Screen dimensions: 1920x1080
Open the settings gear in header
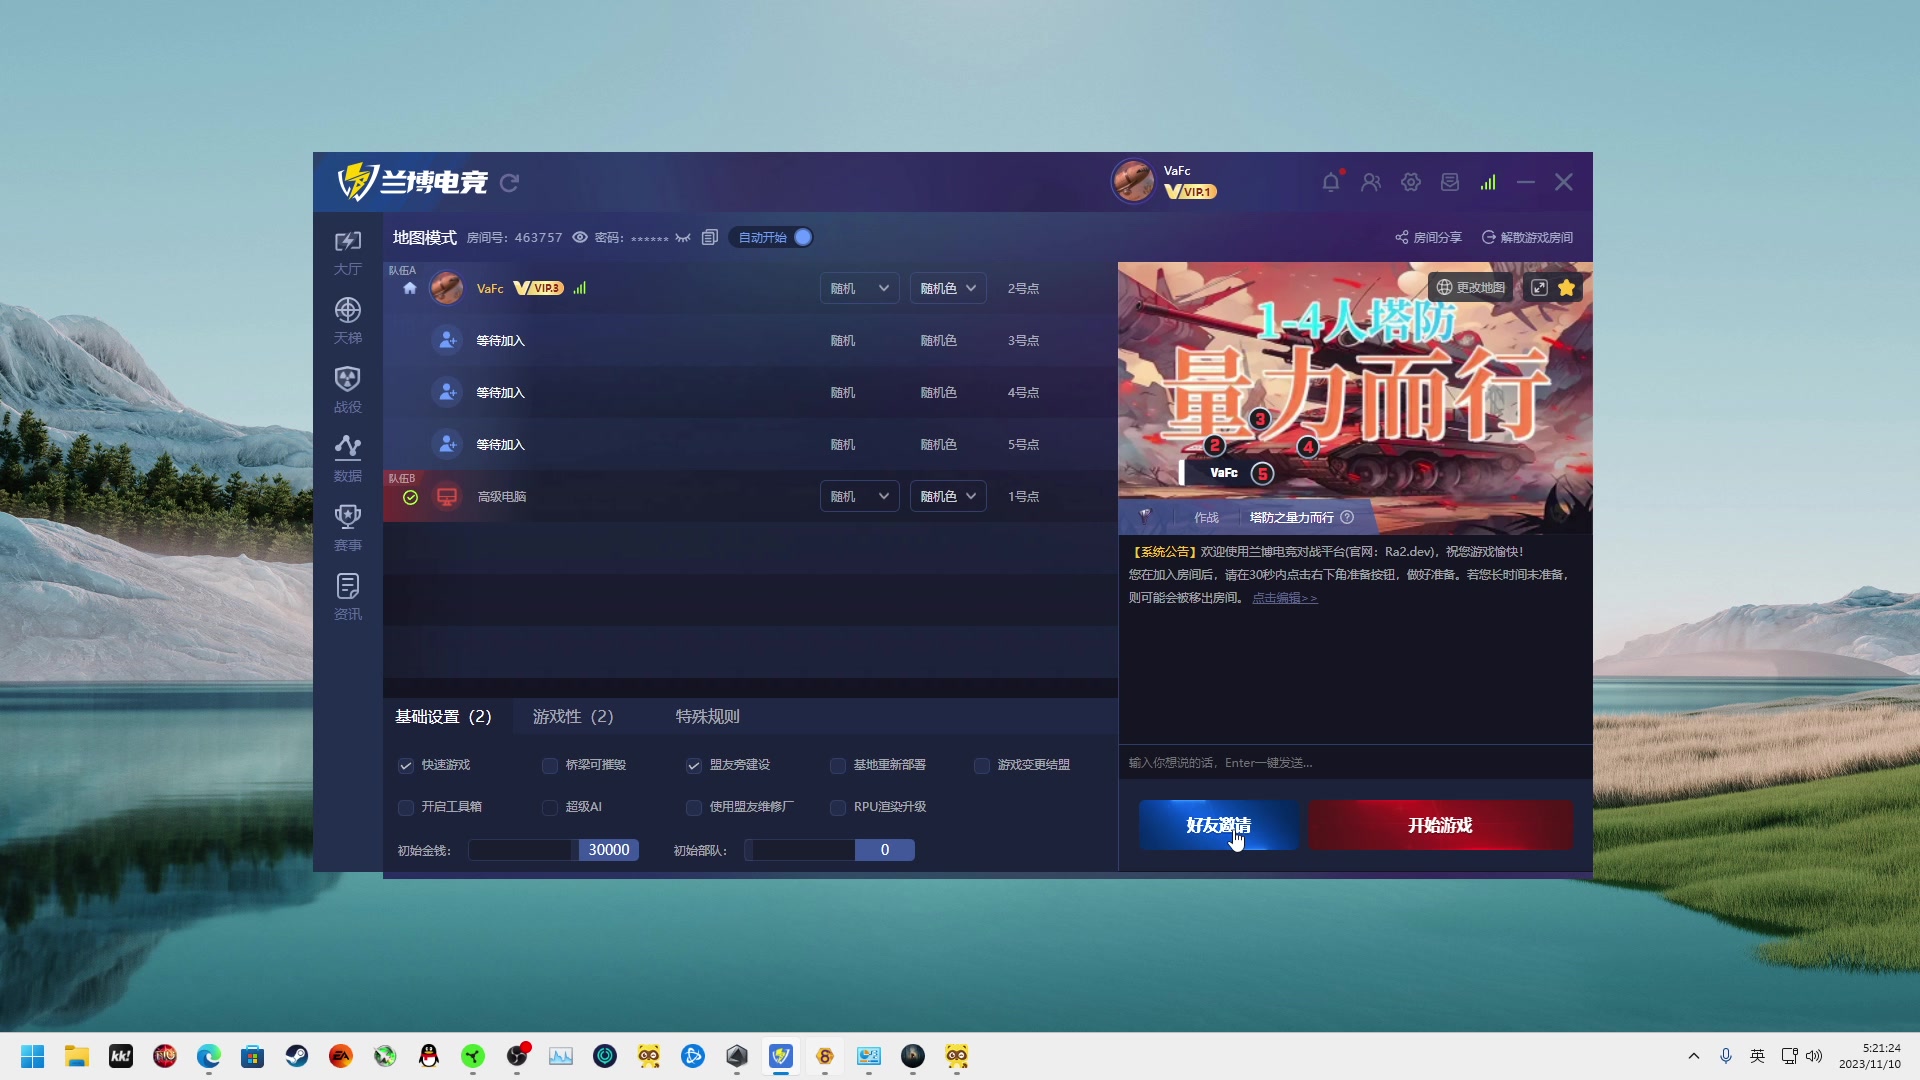[1411, 182]
